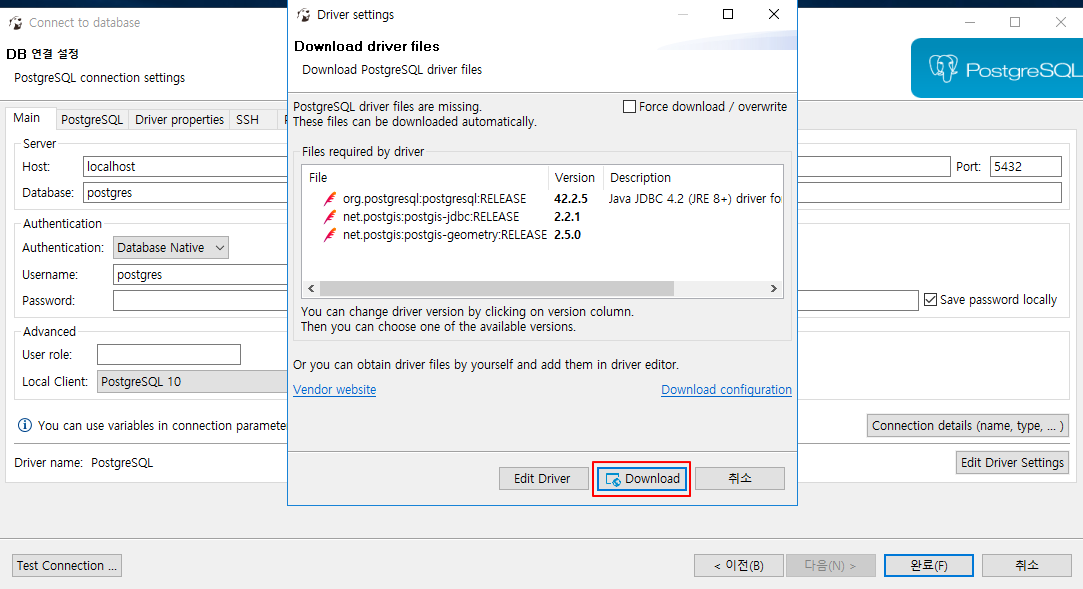
Task: Click the Version column header
Action: (575, 177)
